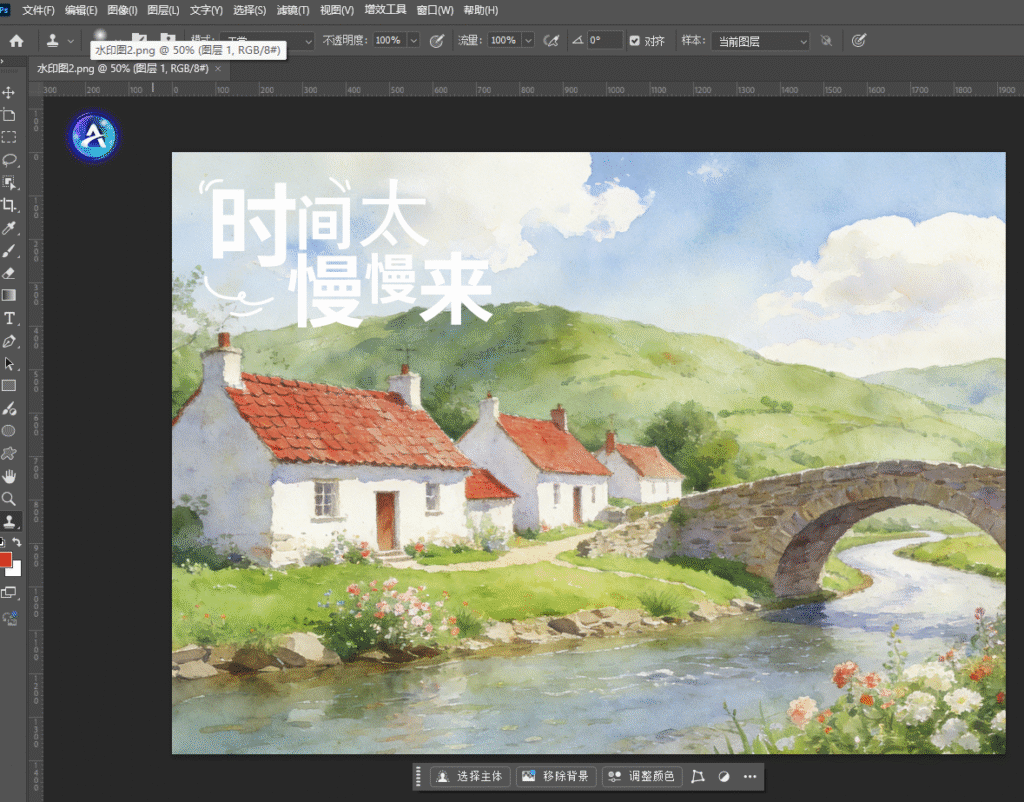Open more options (…) in contextual bar

tap(750, 777)
